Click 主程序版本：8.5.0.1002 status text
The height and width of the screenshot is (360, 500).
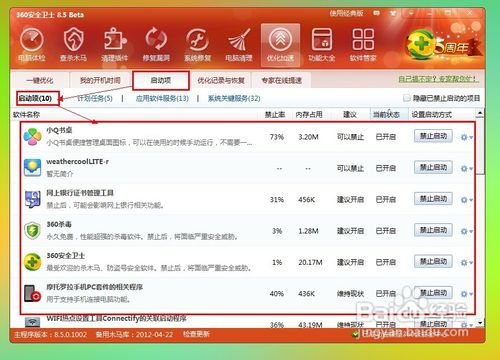tap(50, 334)
